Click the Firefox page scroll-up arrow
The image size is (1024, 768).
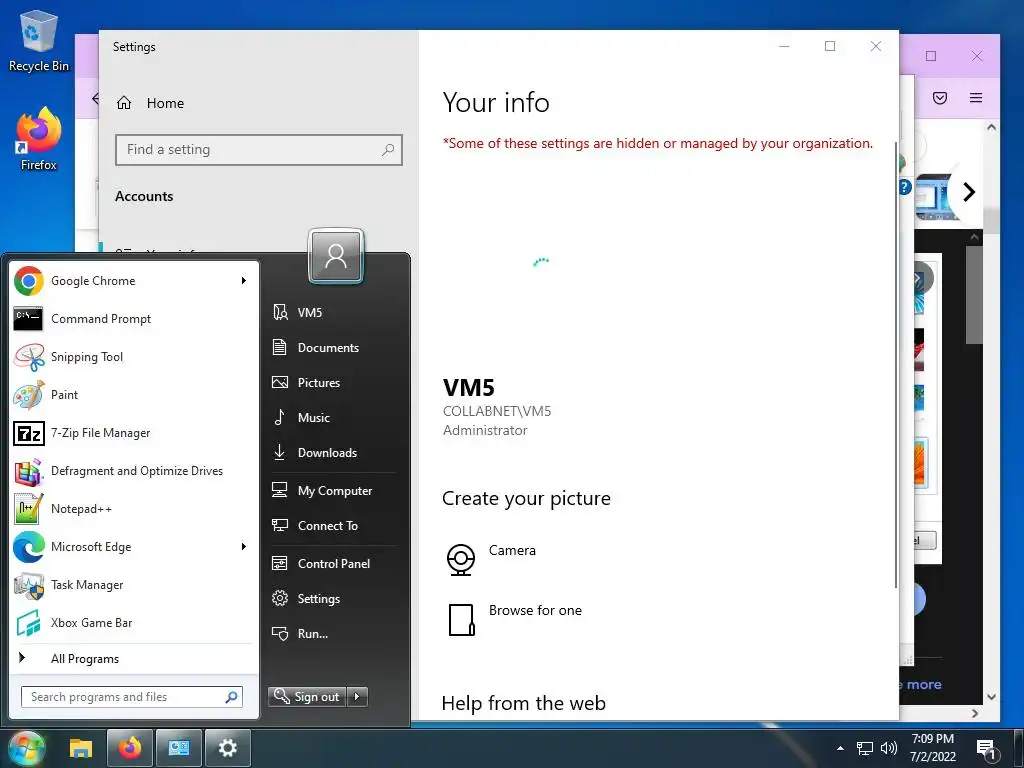(991, 127)
